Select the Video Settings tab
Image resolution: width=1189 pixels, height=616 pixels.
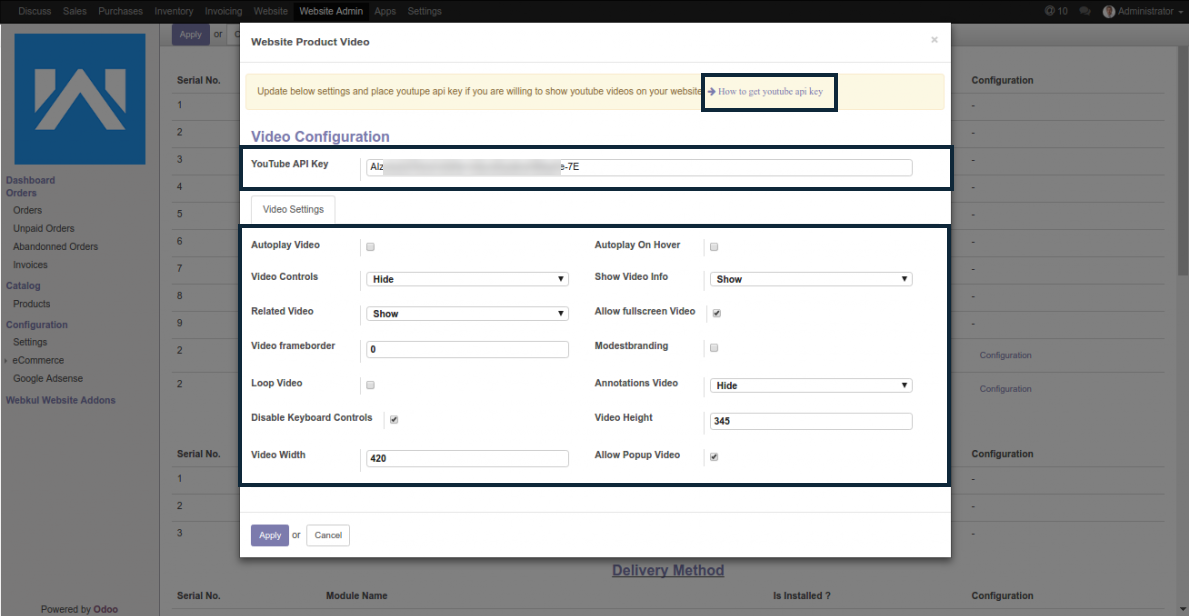(293, 210)
